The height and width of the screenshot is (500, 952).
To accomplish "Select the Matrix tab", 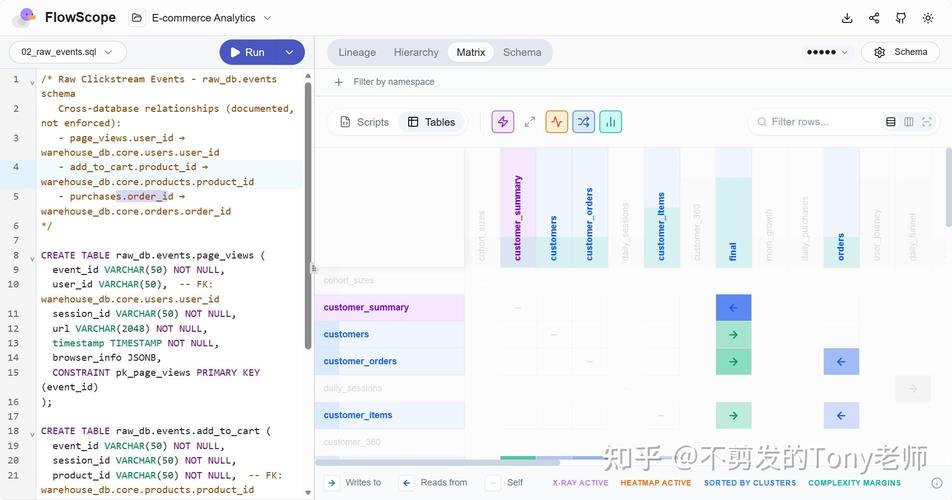I will (x=471, y=52).
